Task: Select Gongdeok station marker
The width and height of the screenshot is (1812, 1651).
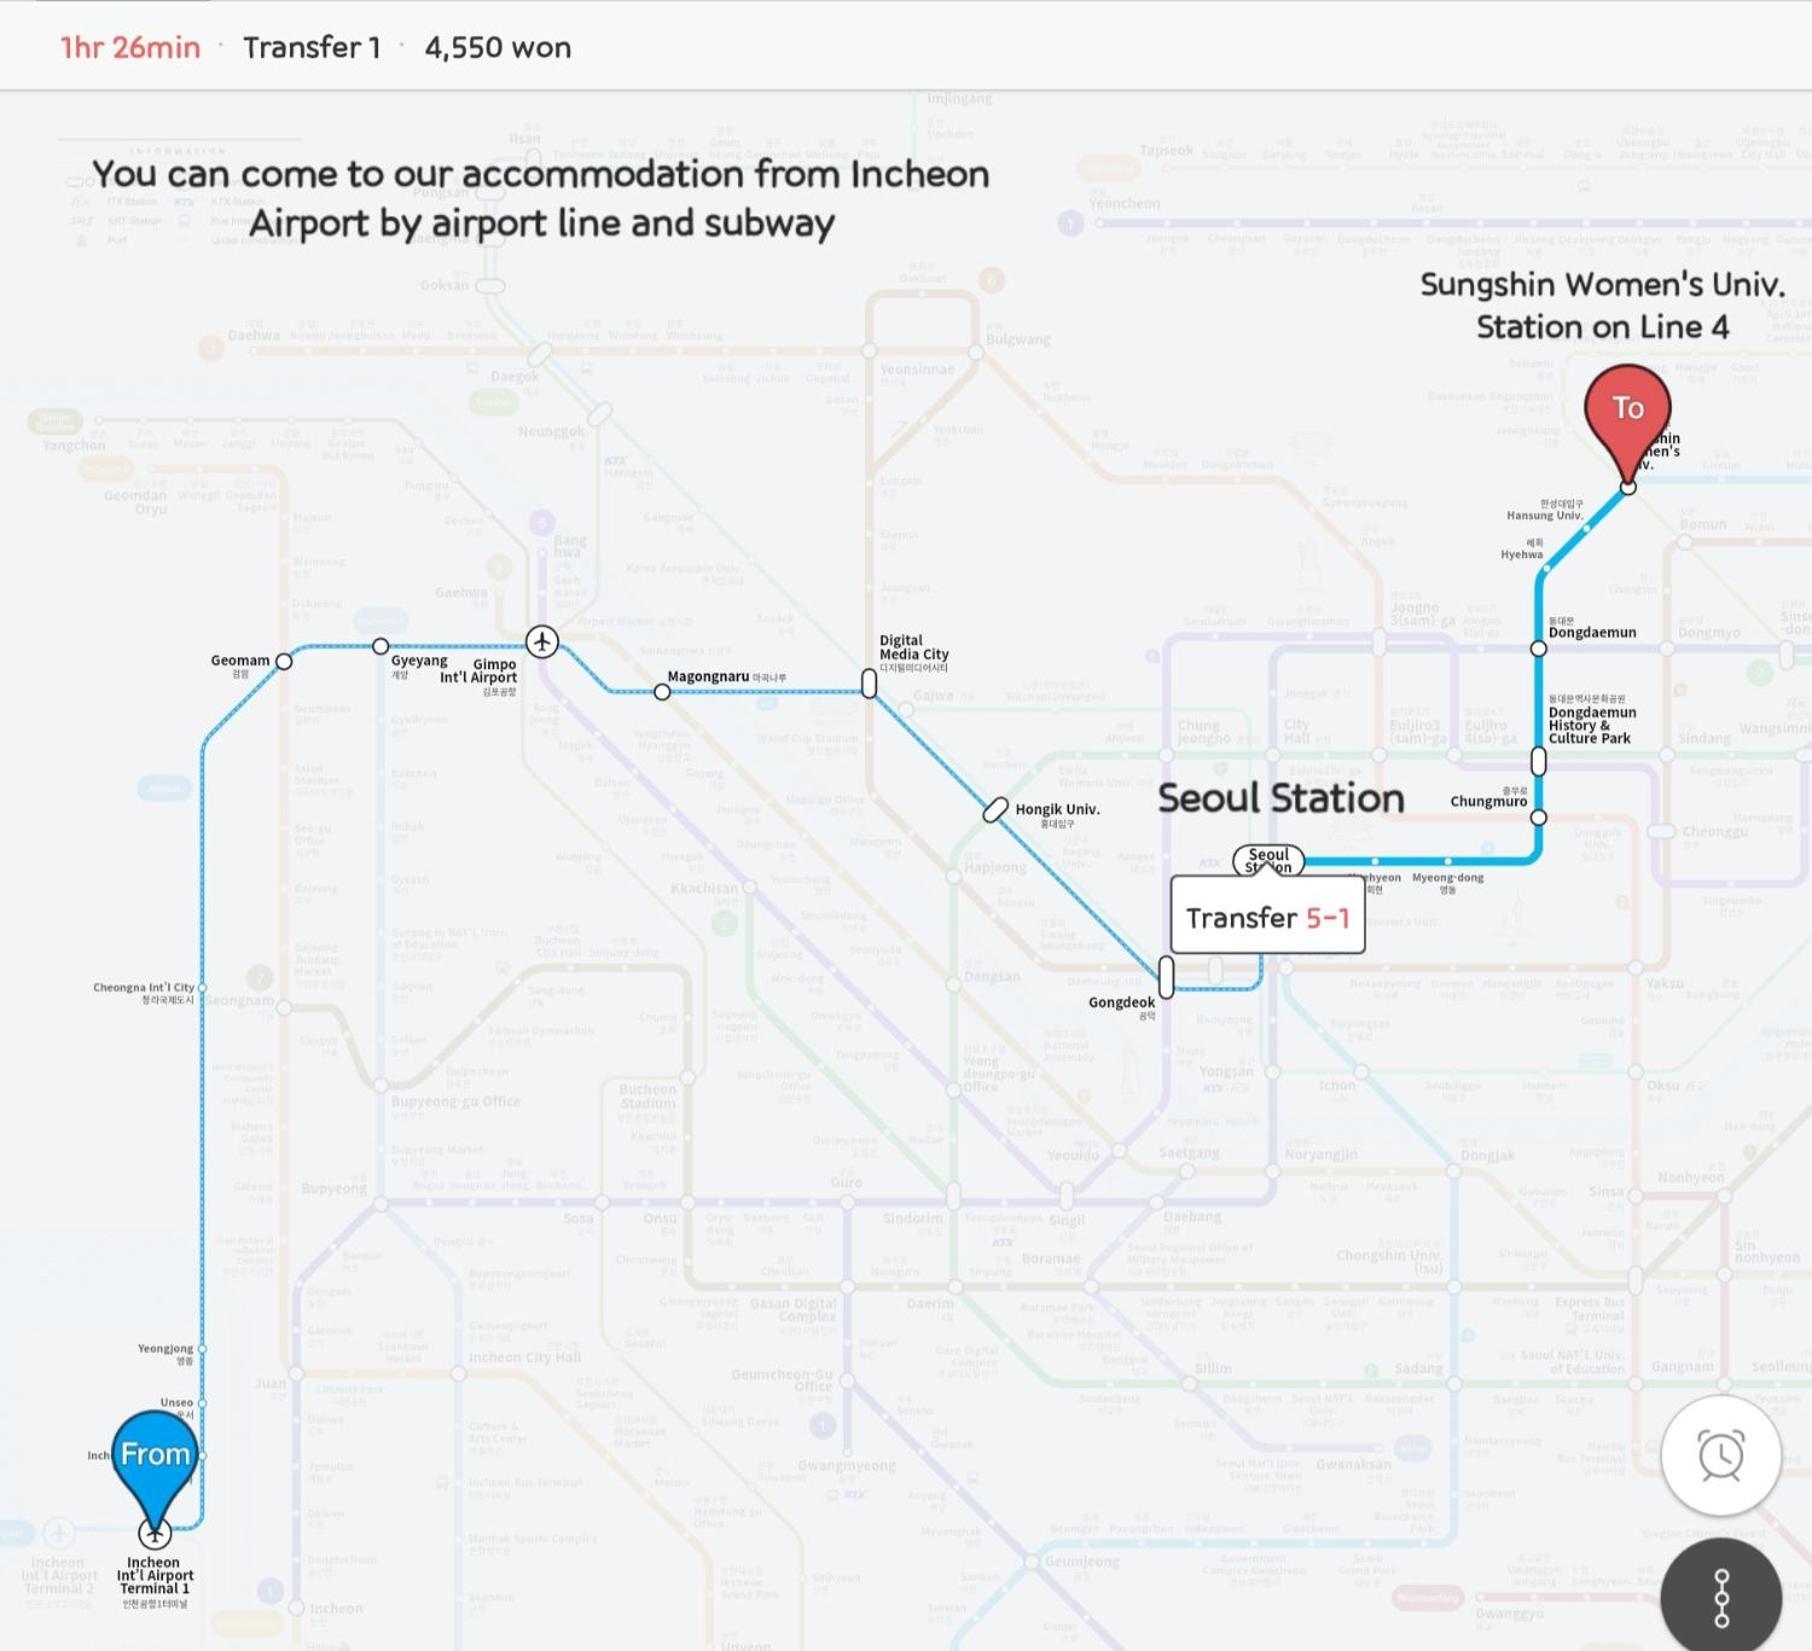Action: point(1166,976)
